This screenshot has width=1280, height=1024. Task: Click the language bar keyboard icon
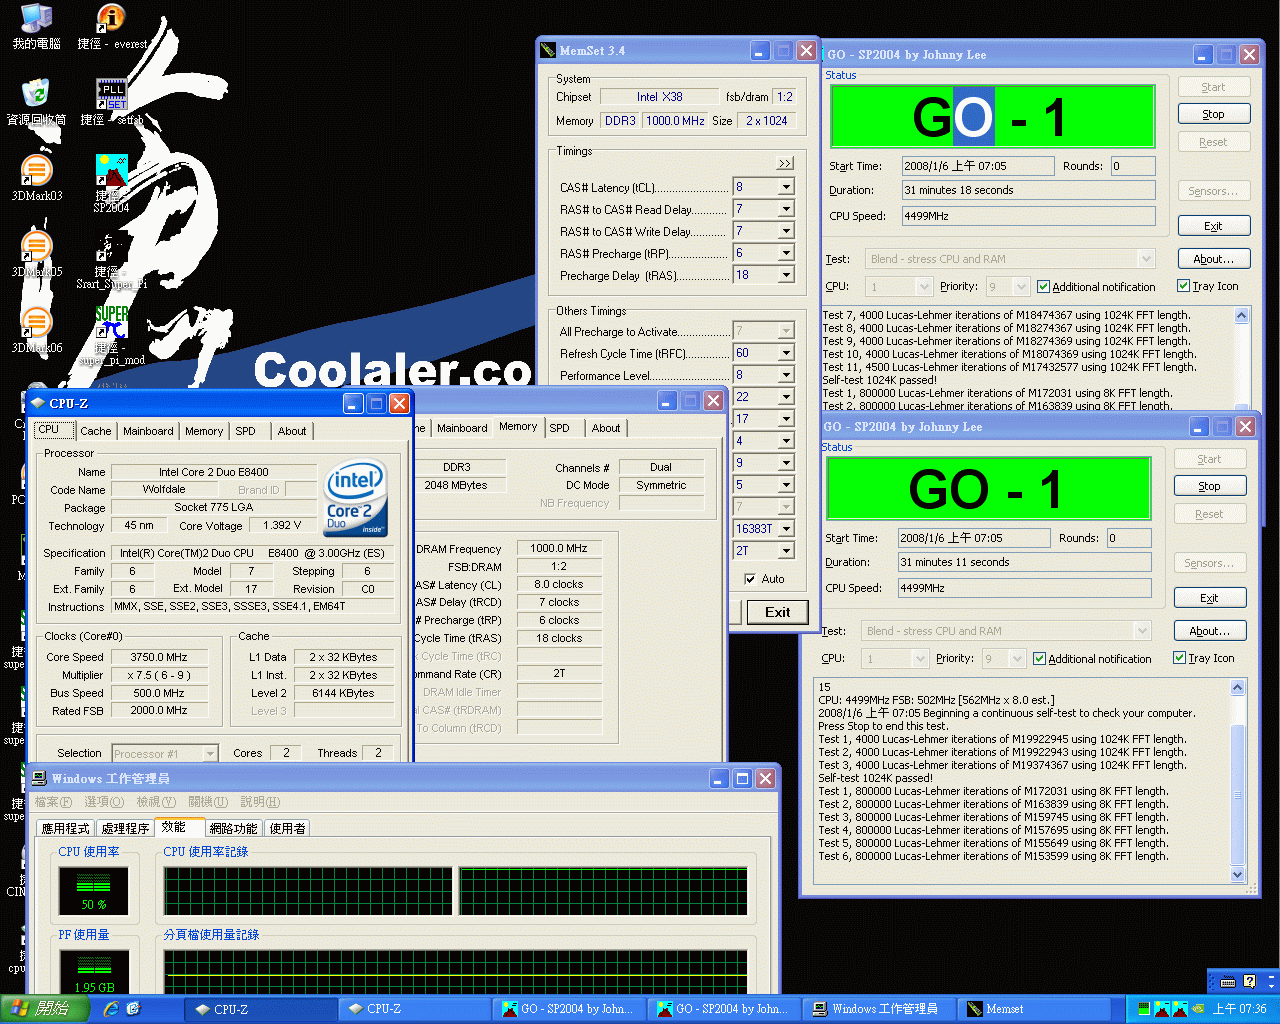pos(1227,981)
